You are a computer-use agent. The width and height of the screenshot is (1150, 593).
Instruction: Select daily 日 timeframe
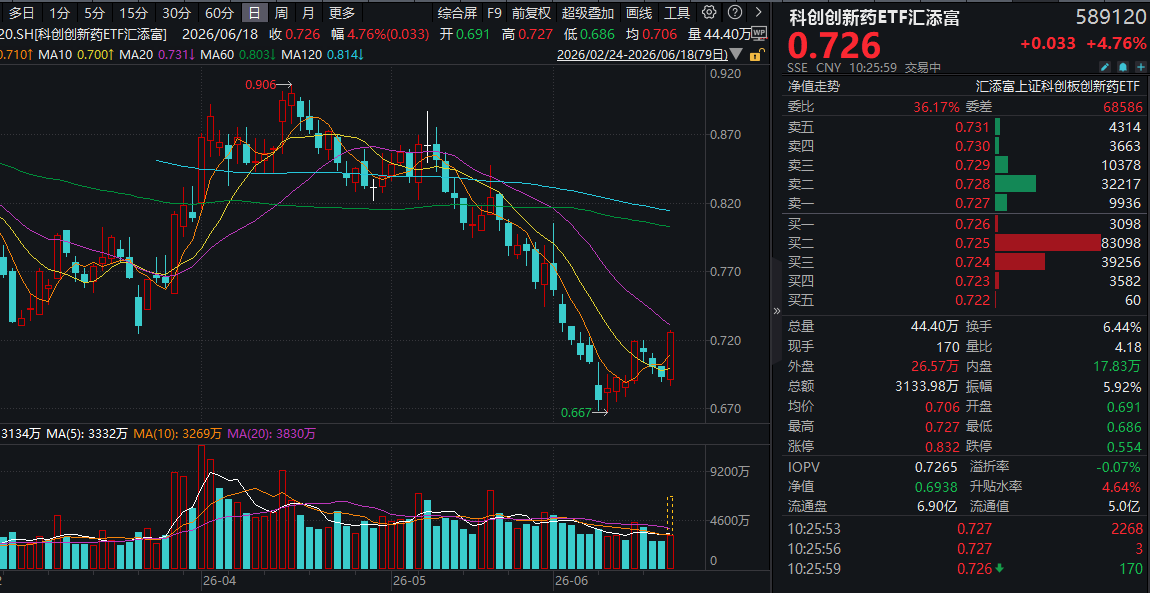pyautogui.click(x=254, y=12)
